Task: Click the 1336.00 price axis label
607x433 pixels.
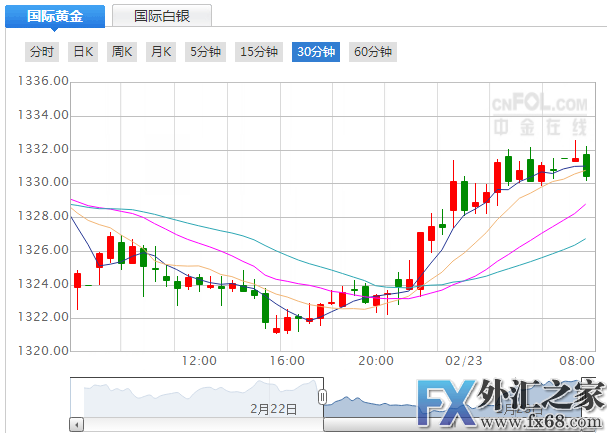Action: pos(43,81)
